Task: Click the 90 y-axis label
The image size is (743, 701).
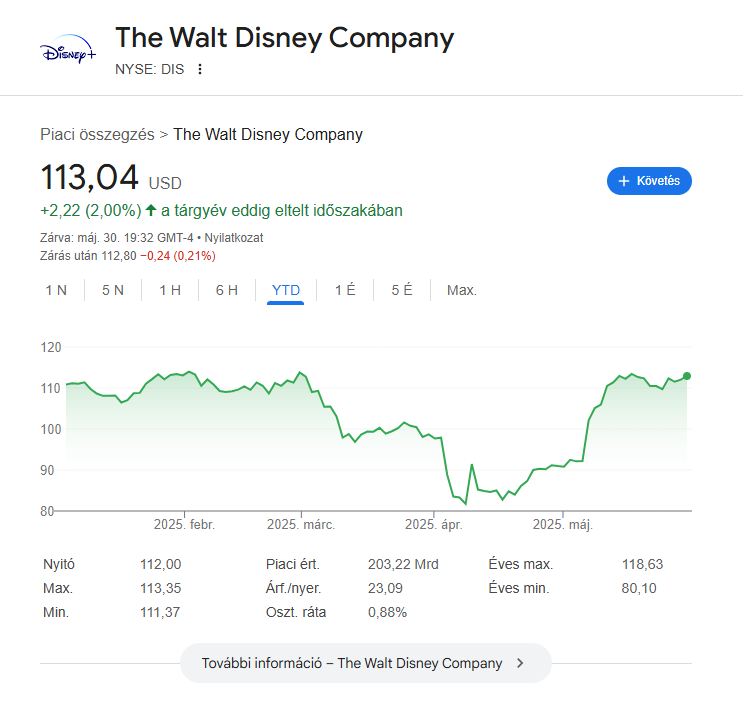Action: click(47, 471)
